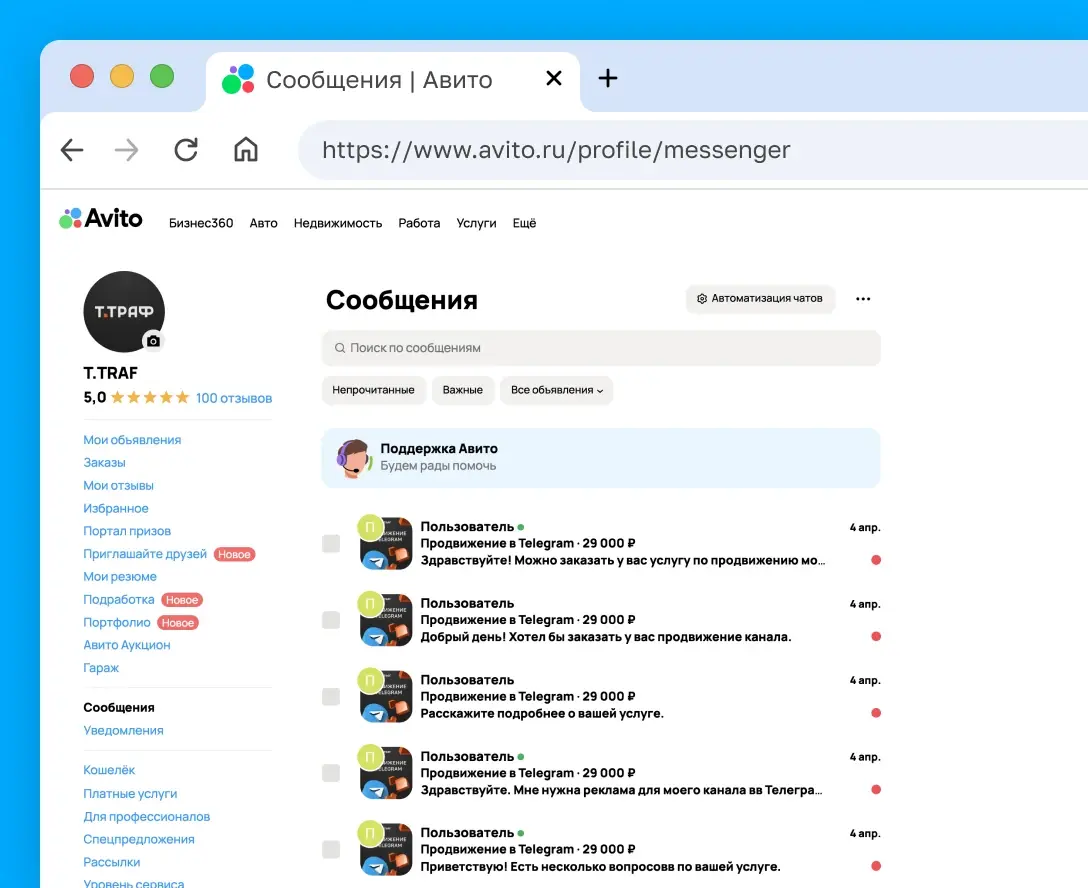Tick checkbox for 'Мне нужна реклама' chat
This screenshot has height=888, width=1088.
coord(331,773)
